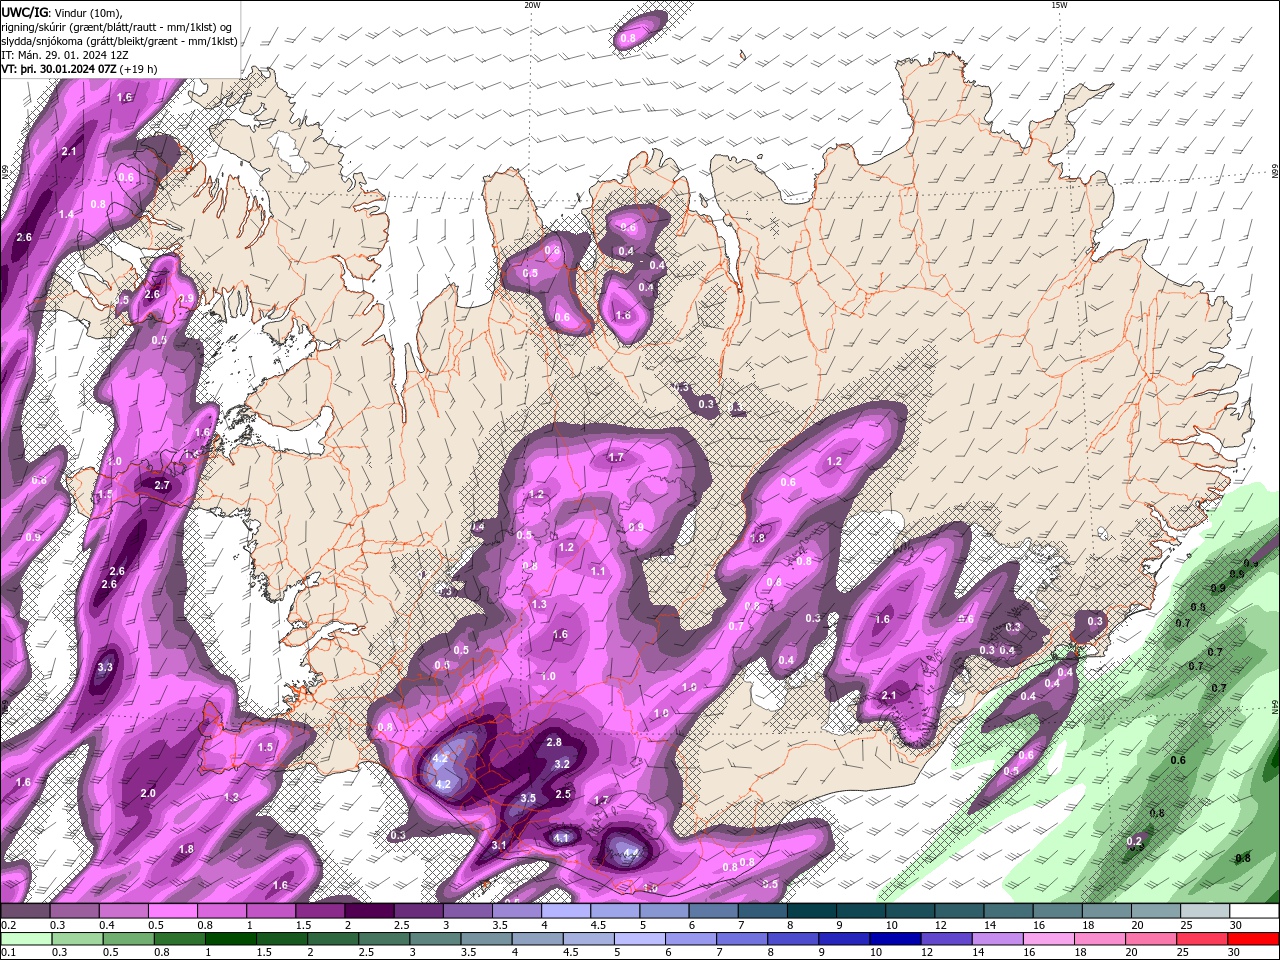Click the 3.2 value on the map
The height and width of the screenshot is (960, 1280).
click(562, 764)
